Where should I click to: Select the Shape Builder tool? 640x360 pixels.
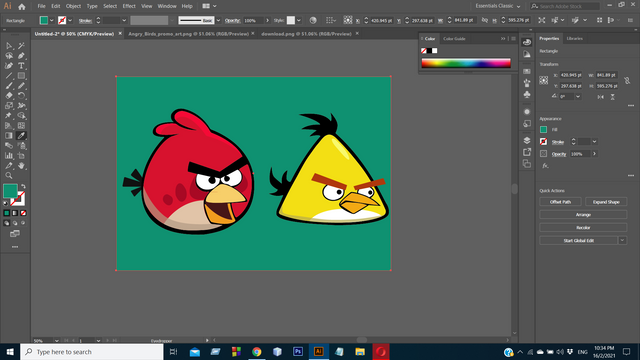point(21,116)
